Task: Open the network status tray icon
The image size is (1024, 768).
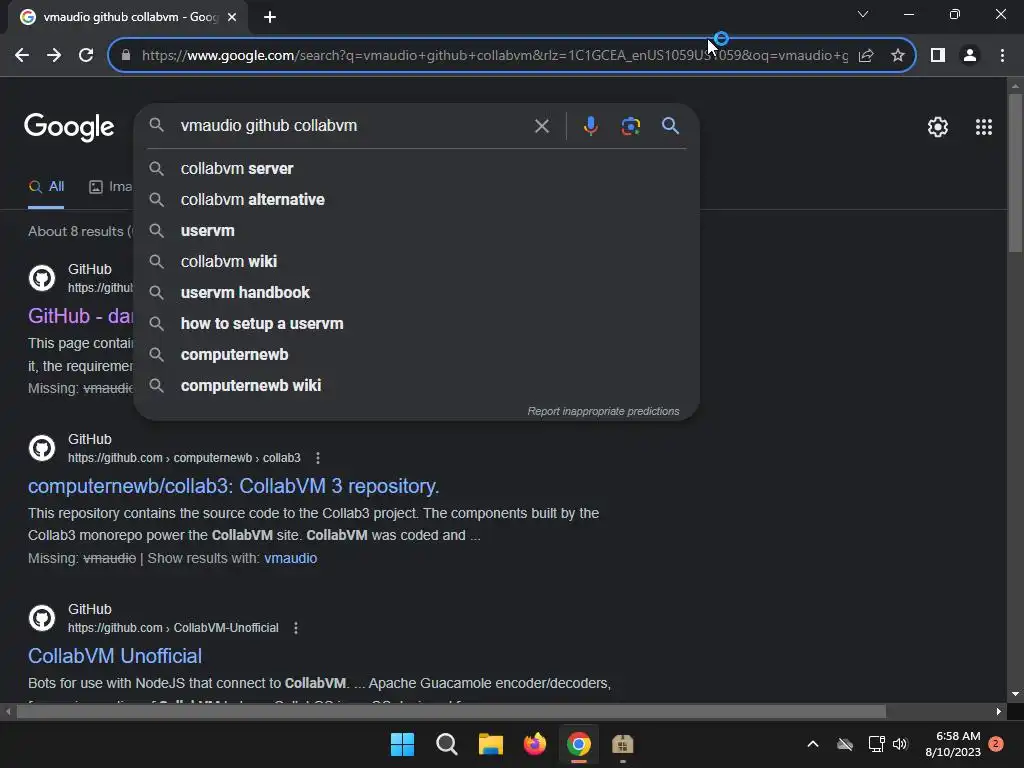Action: coord(876,744)
